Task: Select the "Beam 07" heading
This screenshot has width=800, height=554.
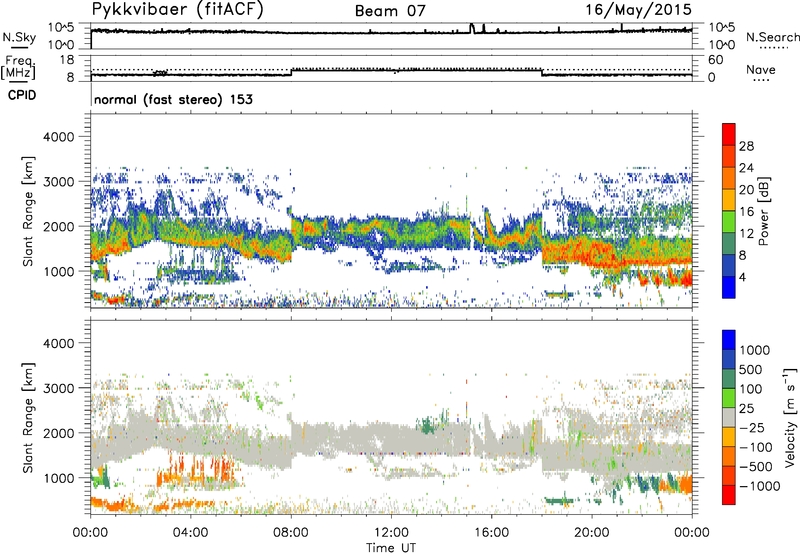Action: click(x=390, y=11)
